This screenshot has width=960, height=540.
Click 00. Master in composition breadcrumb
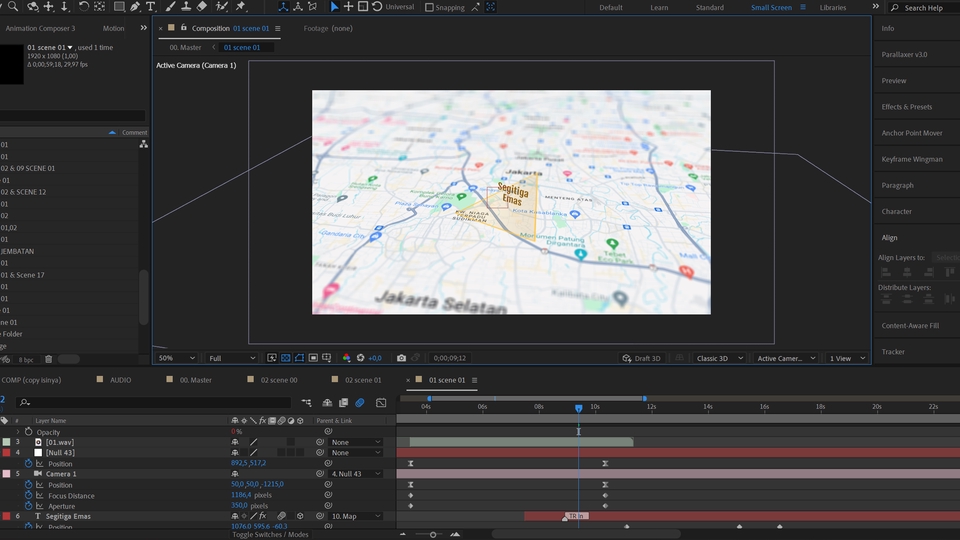coord(185,47)
